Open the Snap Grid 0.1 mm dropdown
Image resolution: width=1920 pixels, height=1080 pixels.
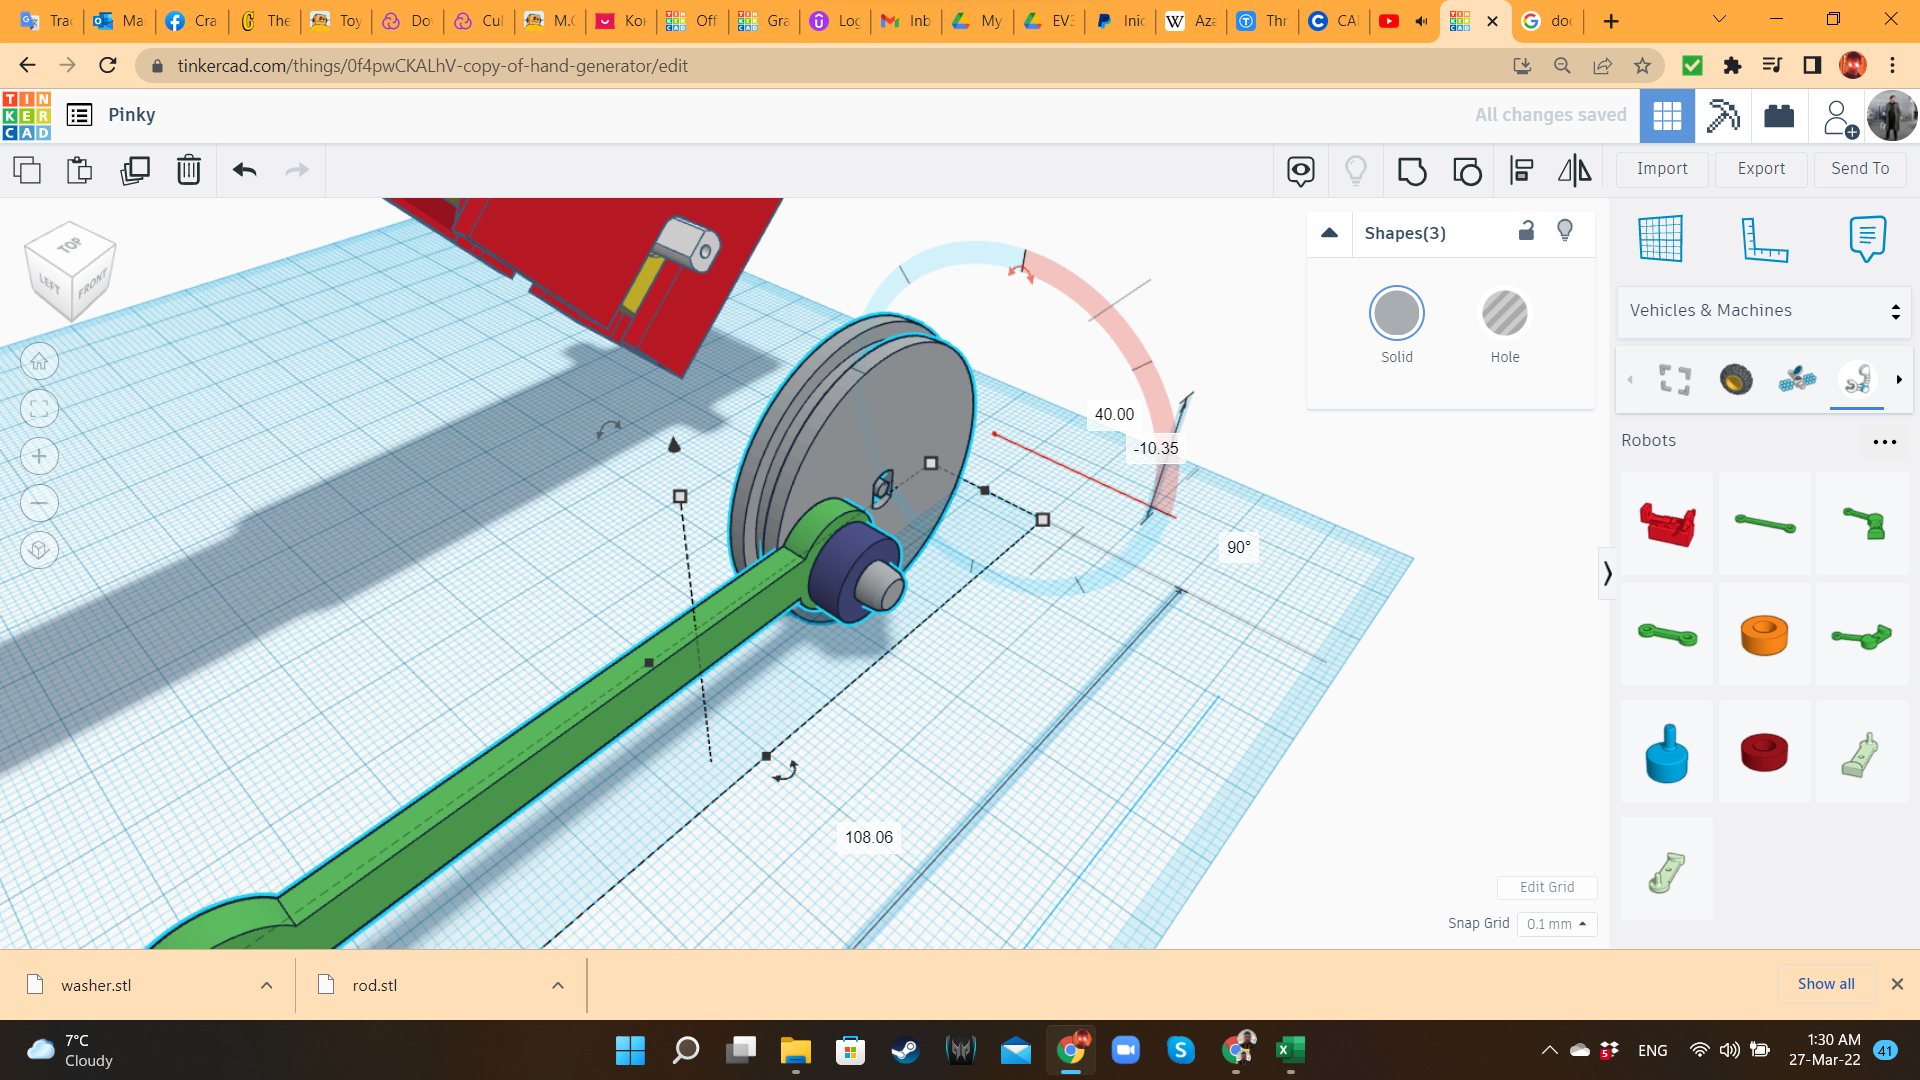(x=1556, y=924)
